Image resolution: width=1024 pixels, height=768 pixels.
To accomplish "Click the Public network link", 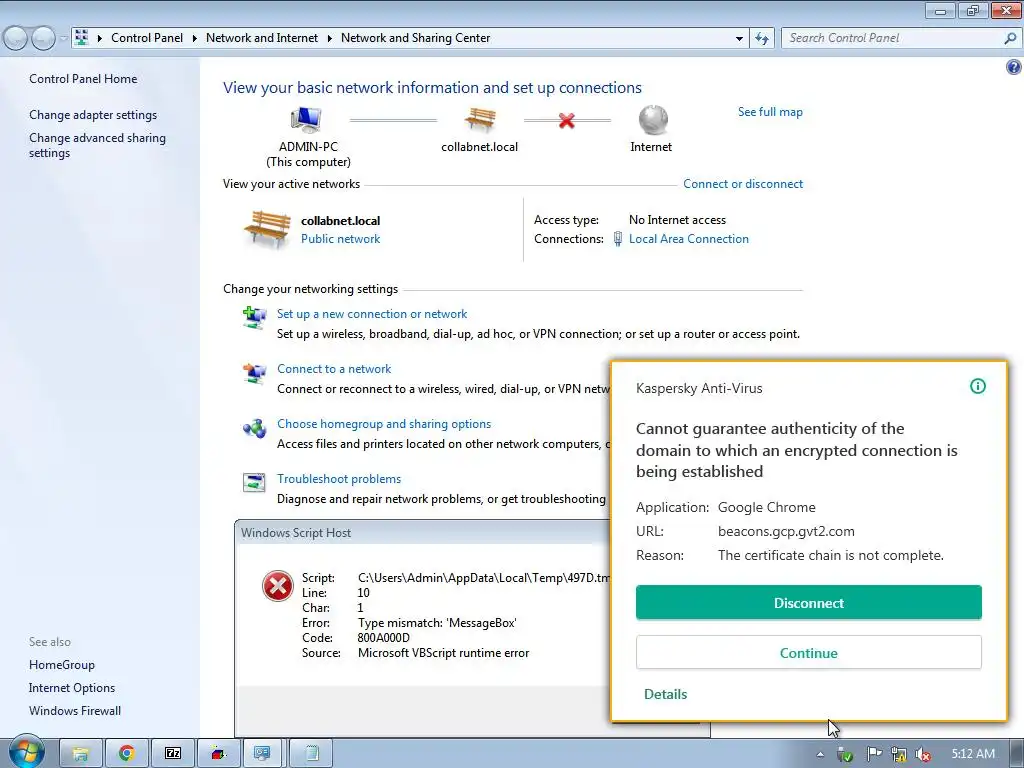I will [340, 239].
